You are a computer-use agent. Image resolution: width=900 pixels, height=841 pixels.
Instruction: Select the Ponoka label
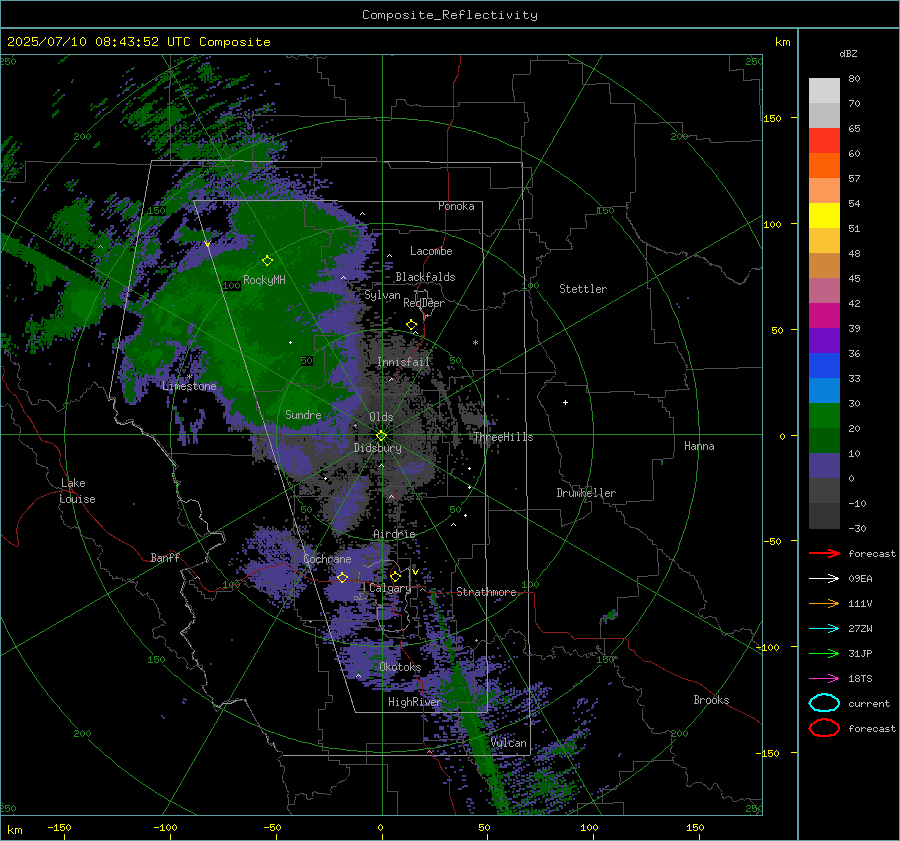point(456,207)
